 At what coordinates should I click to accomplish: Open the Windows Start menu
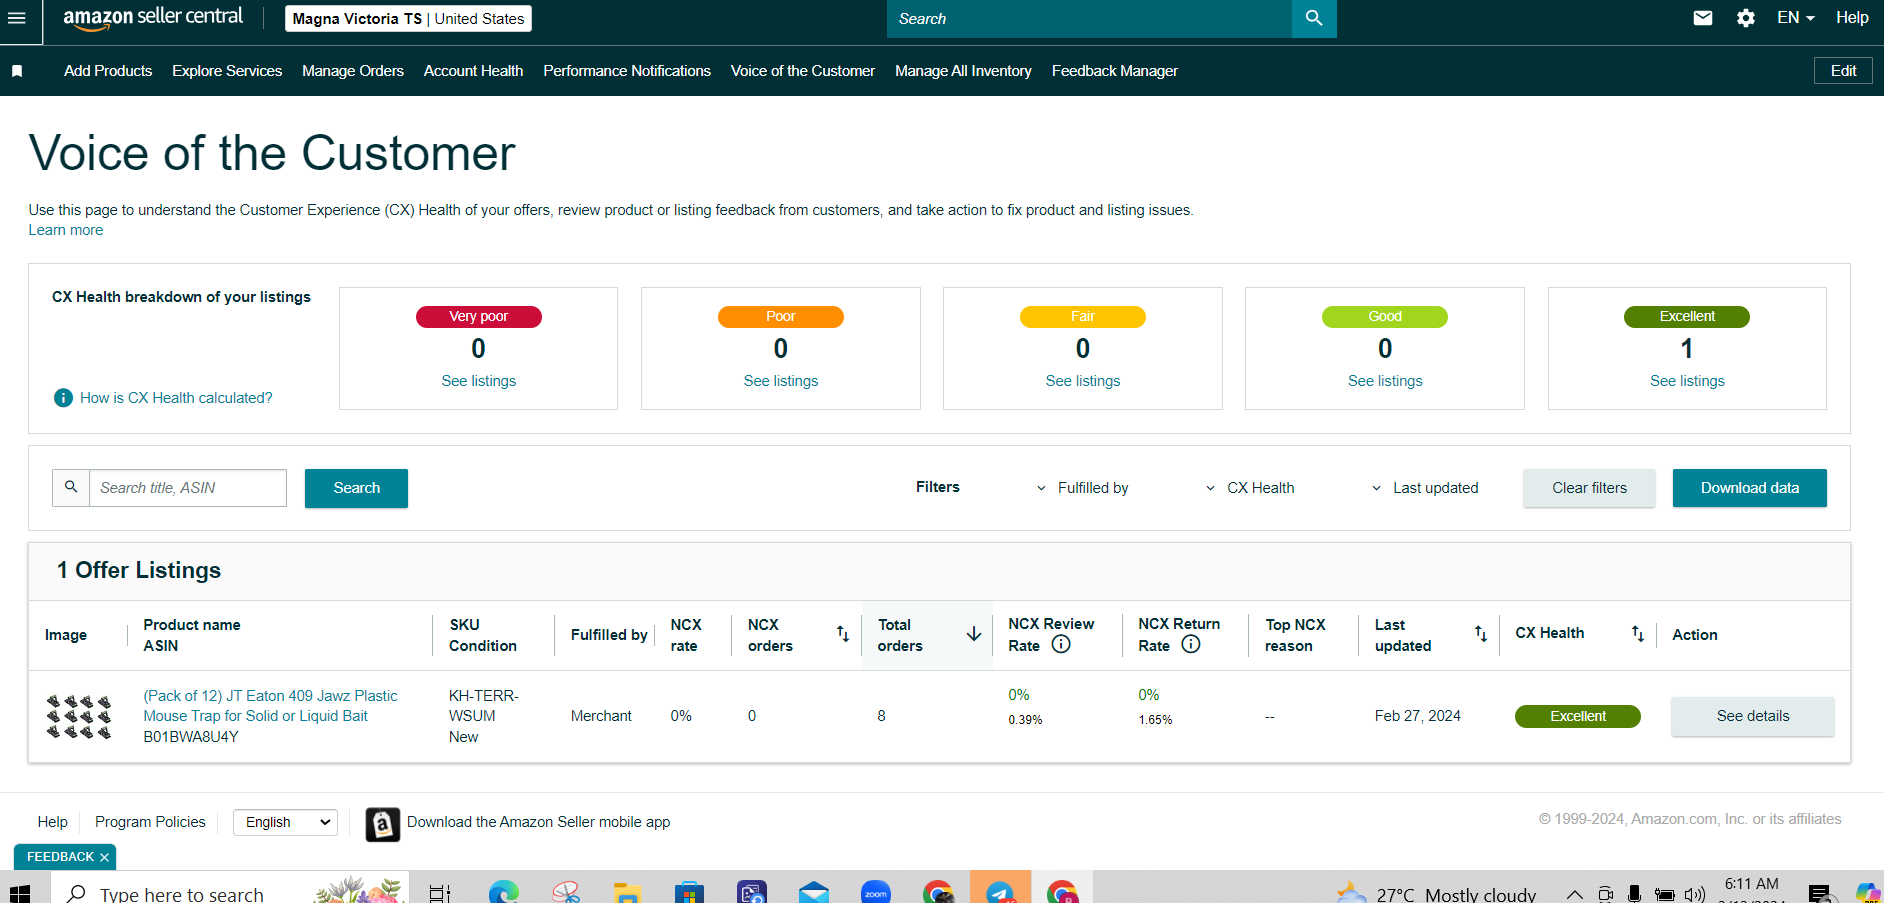(20, 892)
